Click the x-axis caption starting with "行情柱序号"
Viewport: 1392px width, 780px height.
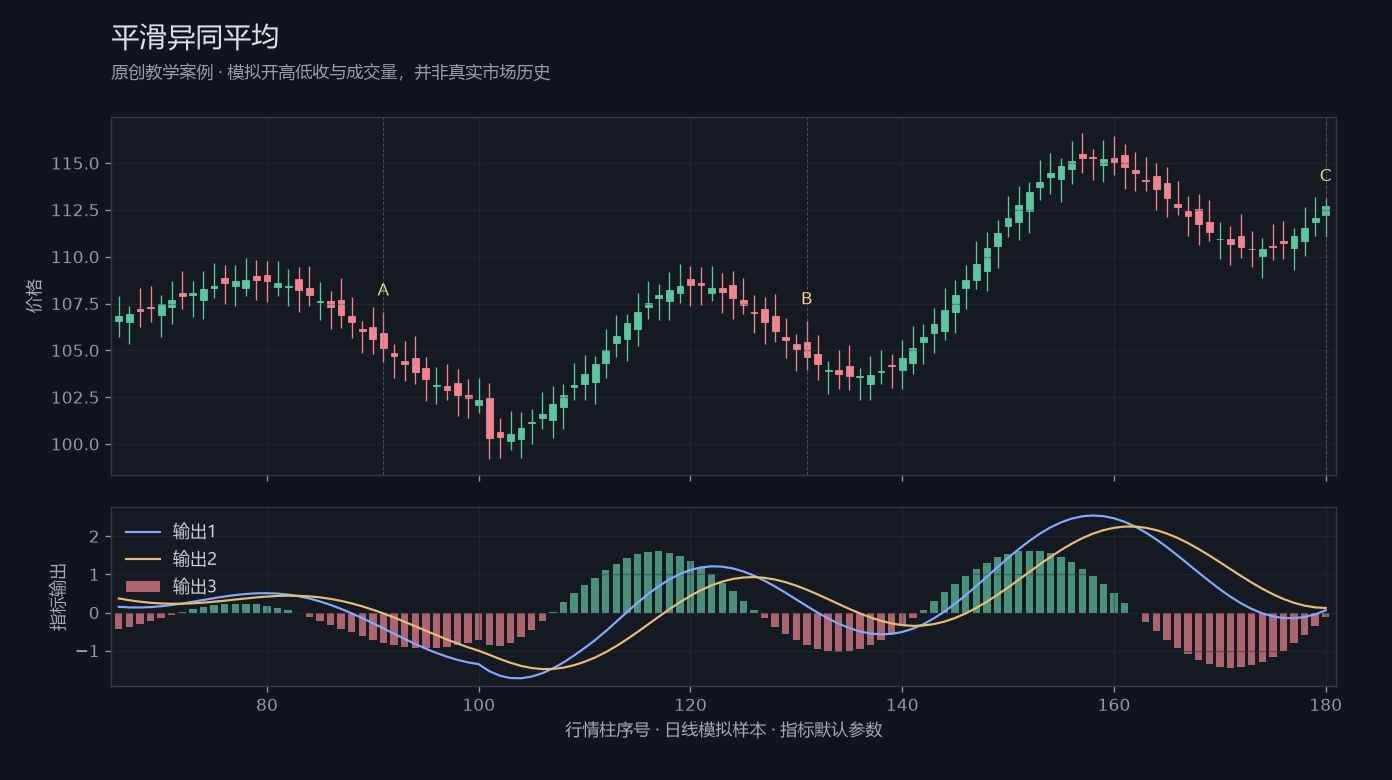[x=724, y=730]
